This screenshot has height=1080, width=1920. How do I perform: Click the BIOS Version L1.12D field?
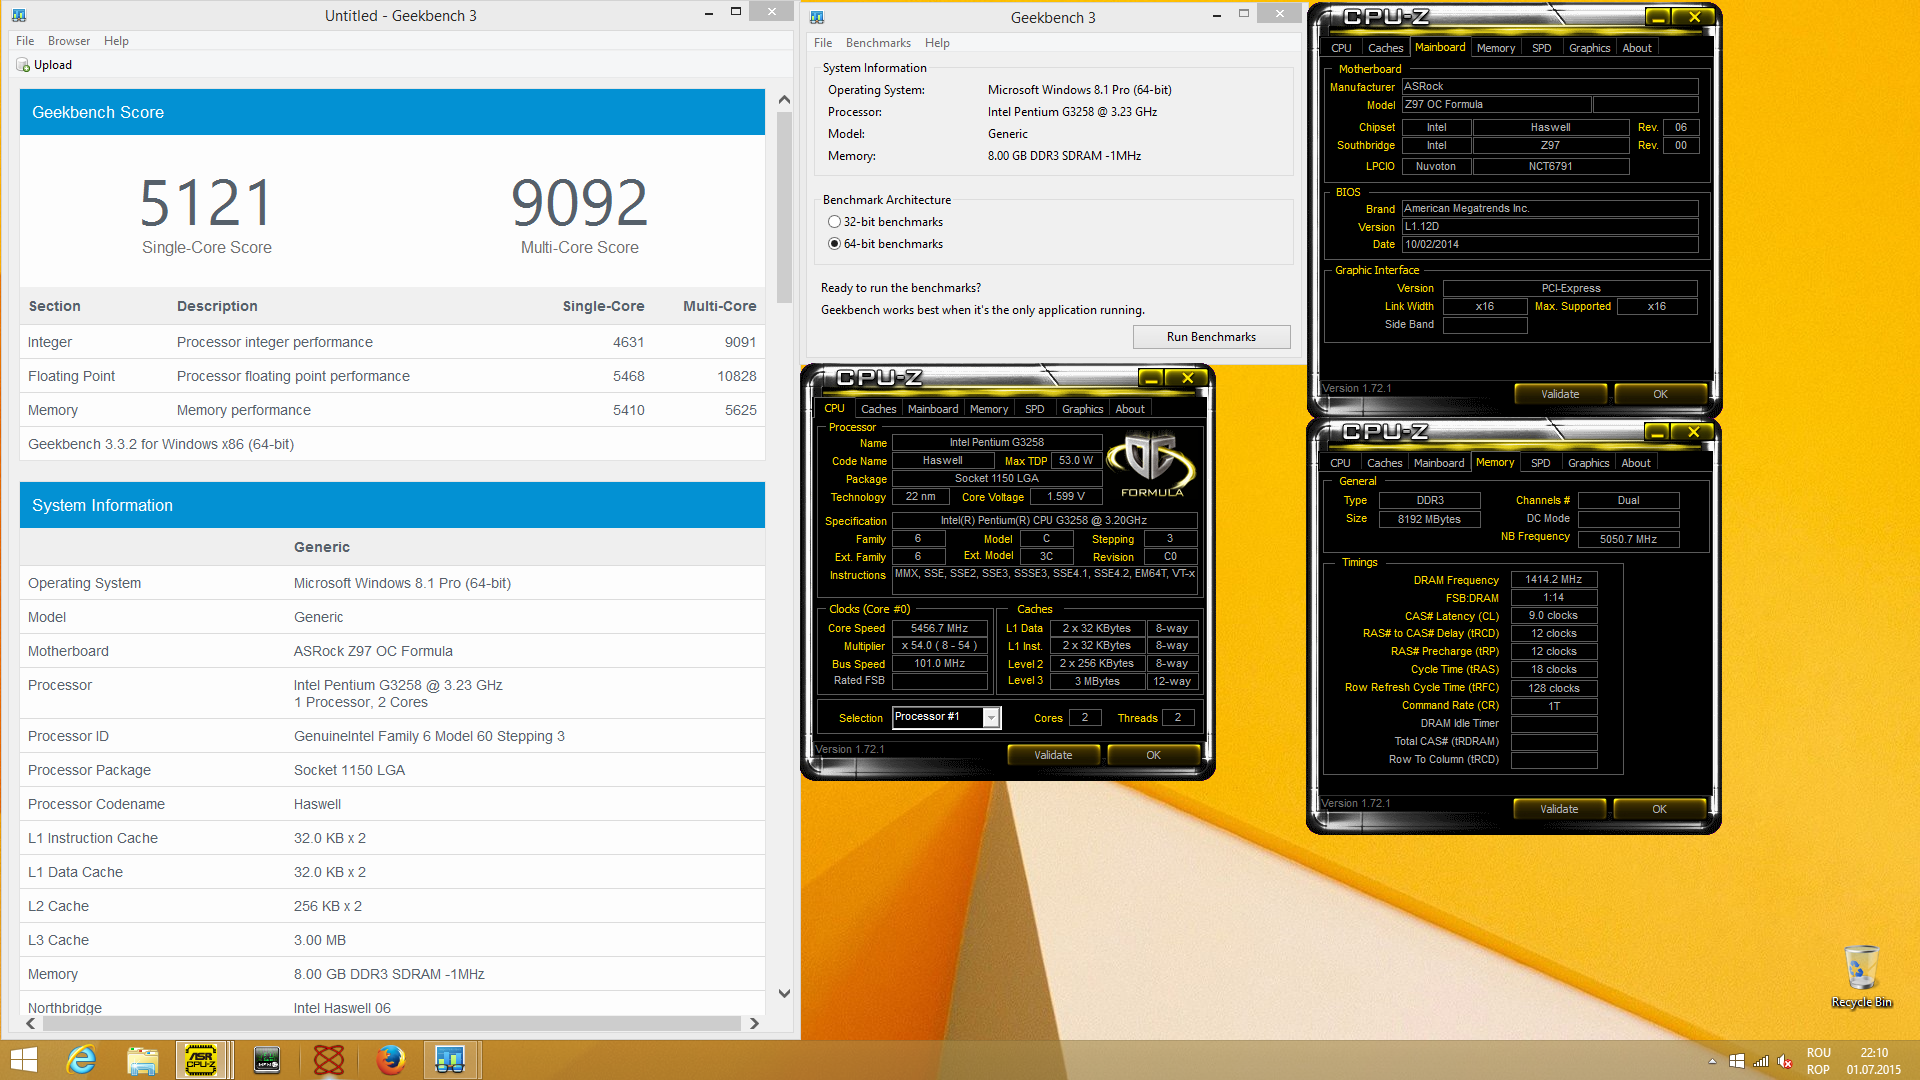(x=1549, y=227)
